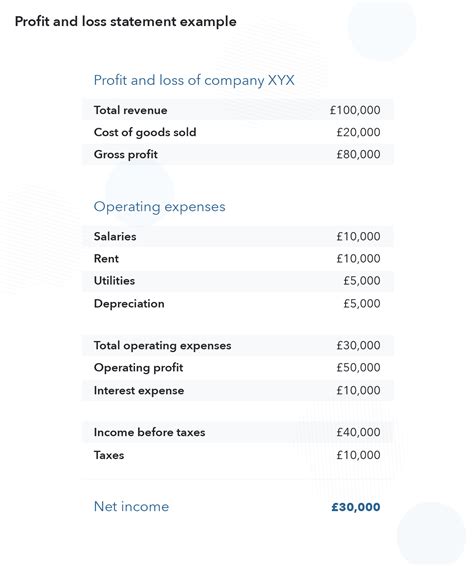Image resolution: width=474 pixels, height=566 pixels.
Task: Select the 'Profit and loss of company XYX' heading
Action: click(x=194, y=80)
